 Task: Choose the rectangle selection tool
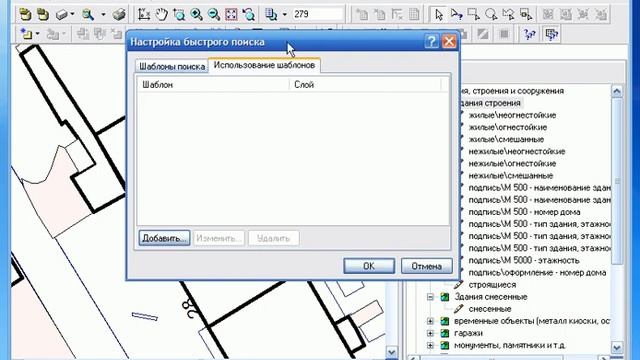pos(473,15)
